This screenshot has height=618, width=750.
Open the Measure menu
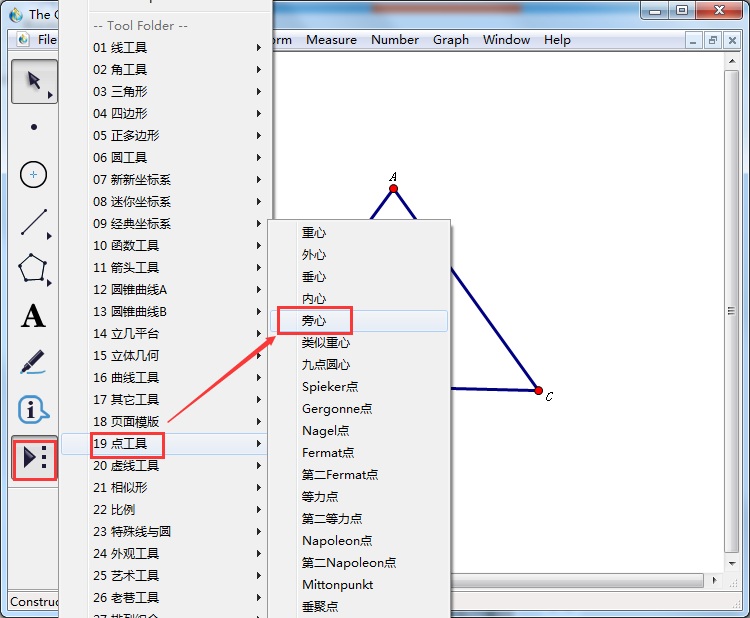click(331, 40)
